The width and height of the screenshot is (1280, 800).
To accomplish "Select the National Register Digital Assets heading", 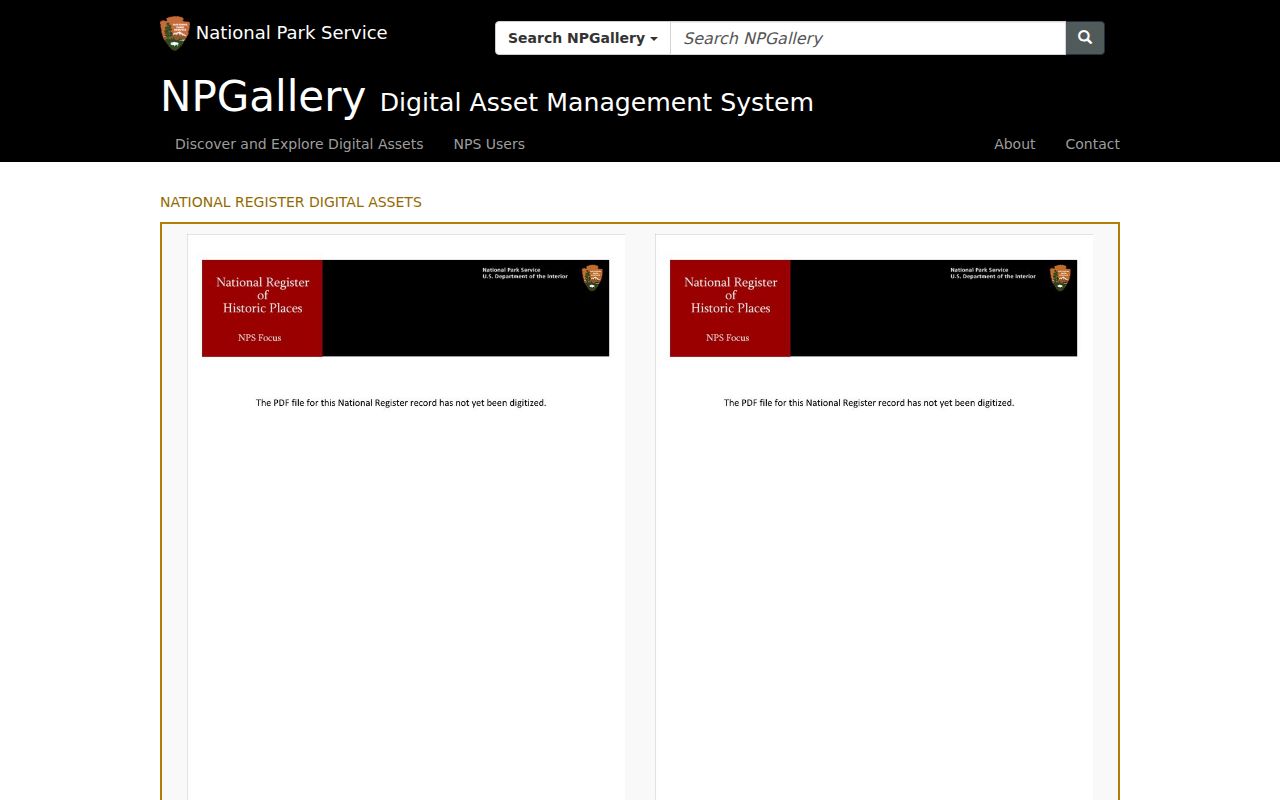I will click(291, 202).
